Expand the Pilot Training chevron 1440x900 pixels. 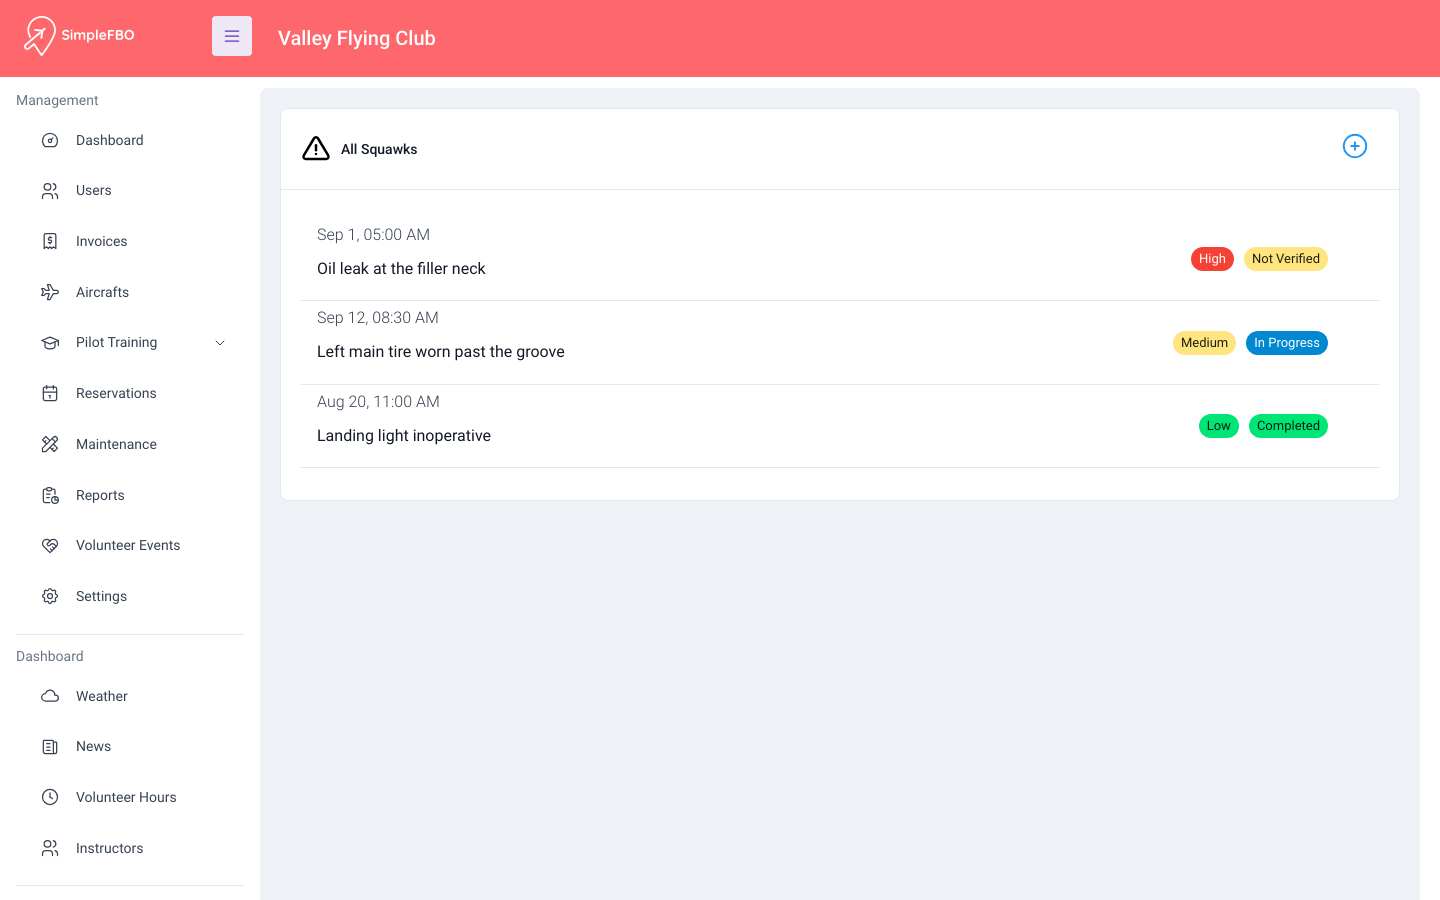[220, 343]
